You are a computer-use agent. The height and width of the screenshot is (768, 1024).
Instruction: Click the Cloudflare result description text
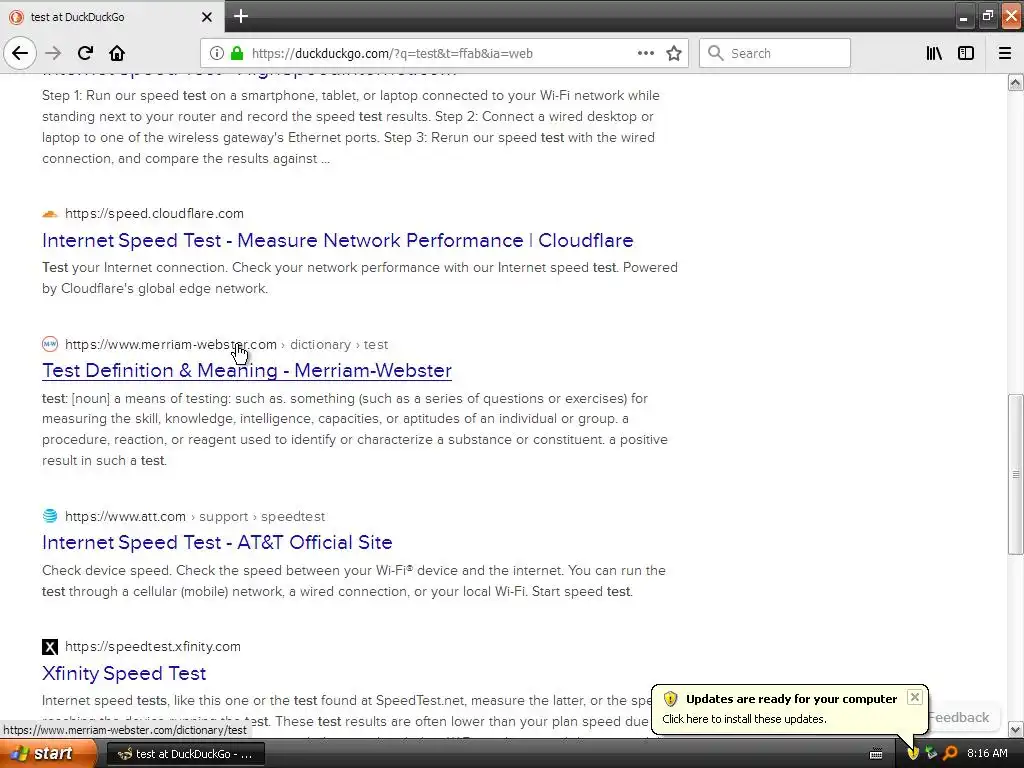pos(360,278)
